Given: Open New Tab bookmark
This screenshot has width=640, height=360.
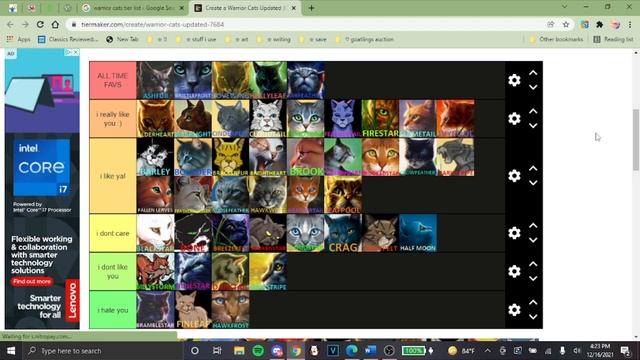Looking at the screenshot, I should coord(122,39).
